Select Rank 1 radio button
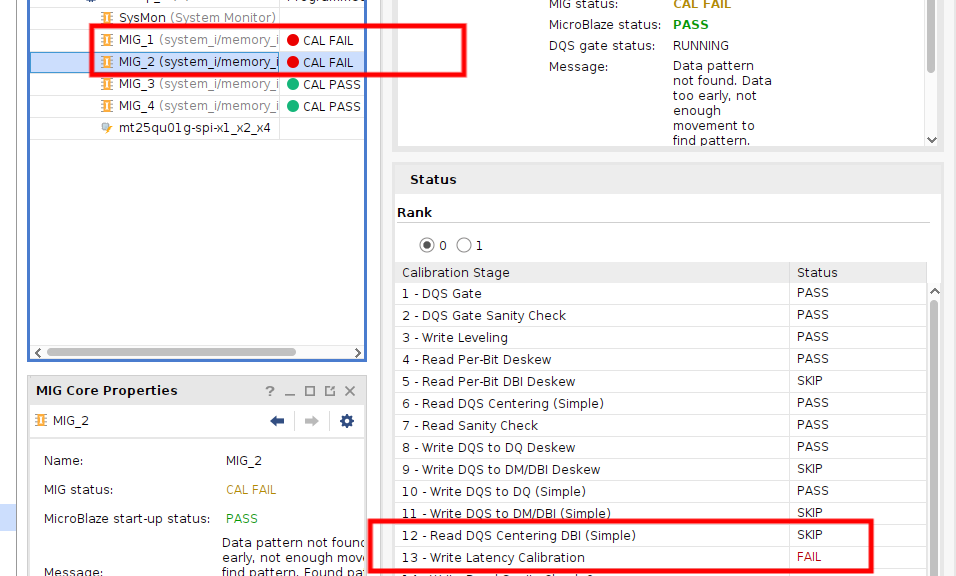Screen dimensions: 956x576 pos(462,245)
